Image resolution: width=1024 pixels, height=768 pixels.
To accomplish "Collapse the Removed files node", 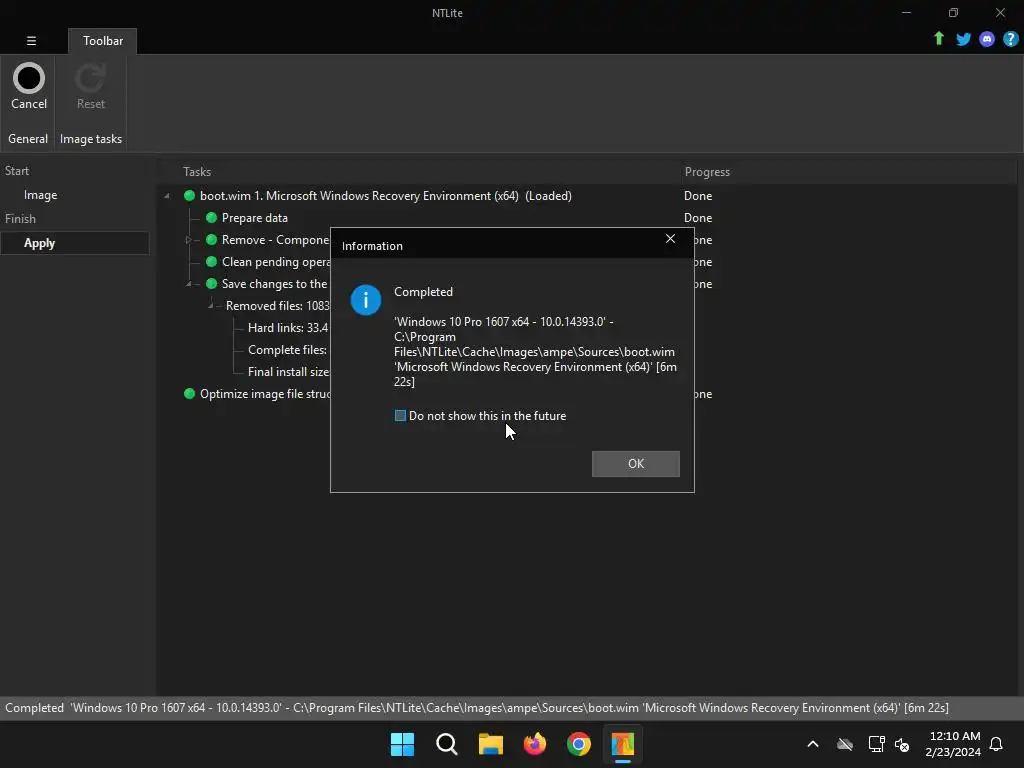I will pyautogui.click(x=210, y=306).
